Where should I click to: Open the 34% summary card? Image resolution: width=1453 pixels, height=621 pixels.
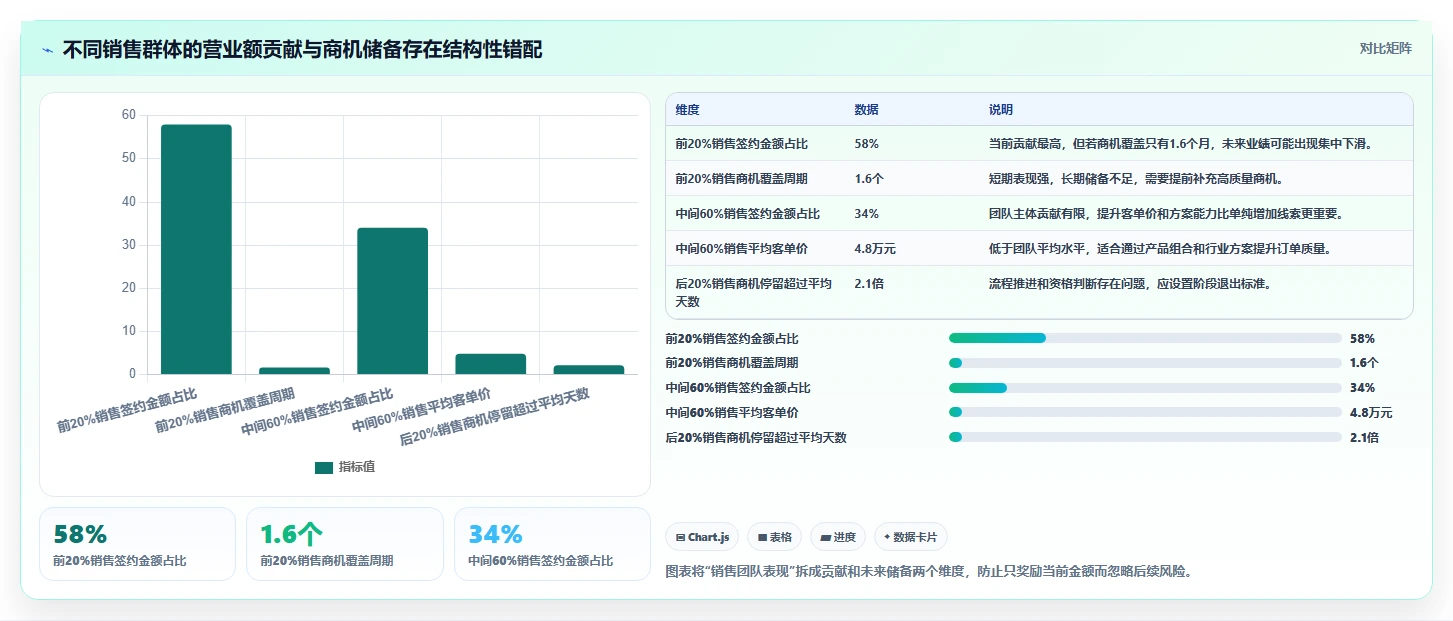(552, 544)
